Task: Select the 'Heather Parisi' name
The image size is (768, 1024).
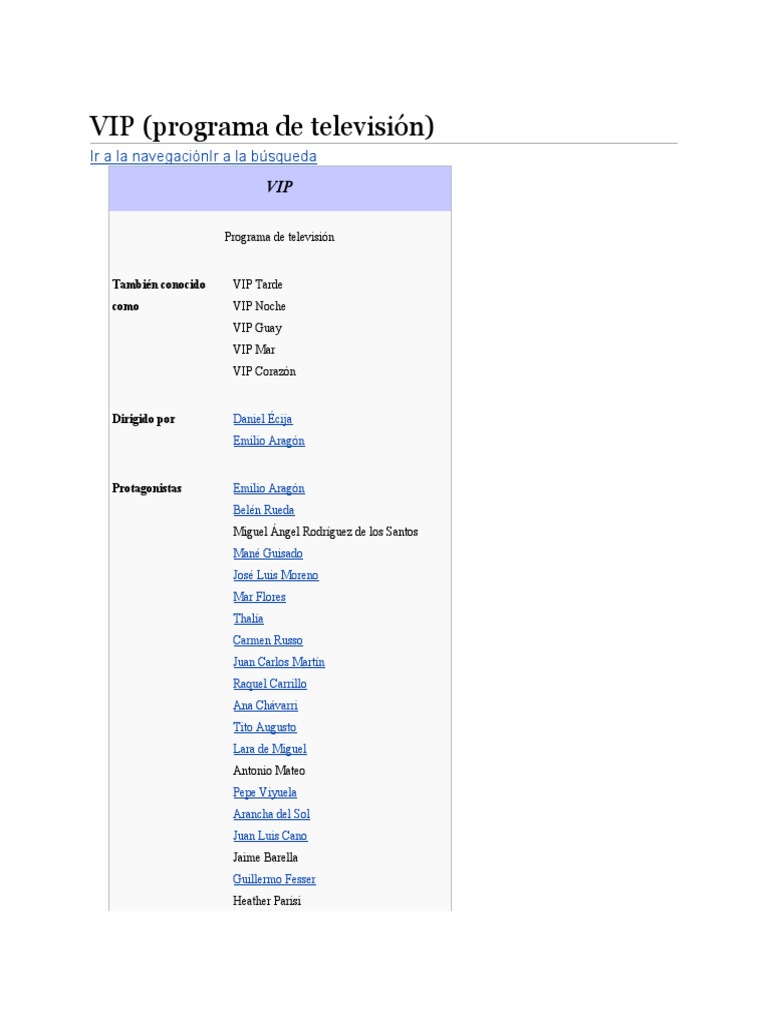Action: click(267, 901)
